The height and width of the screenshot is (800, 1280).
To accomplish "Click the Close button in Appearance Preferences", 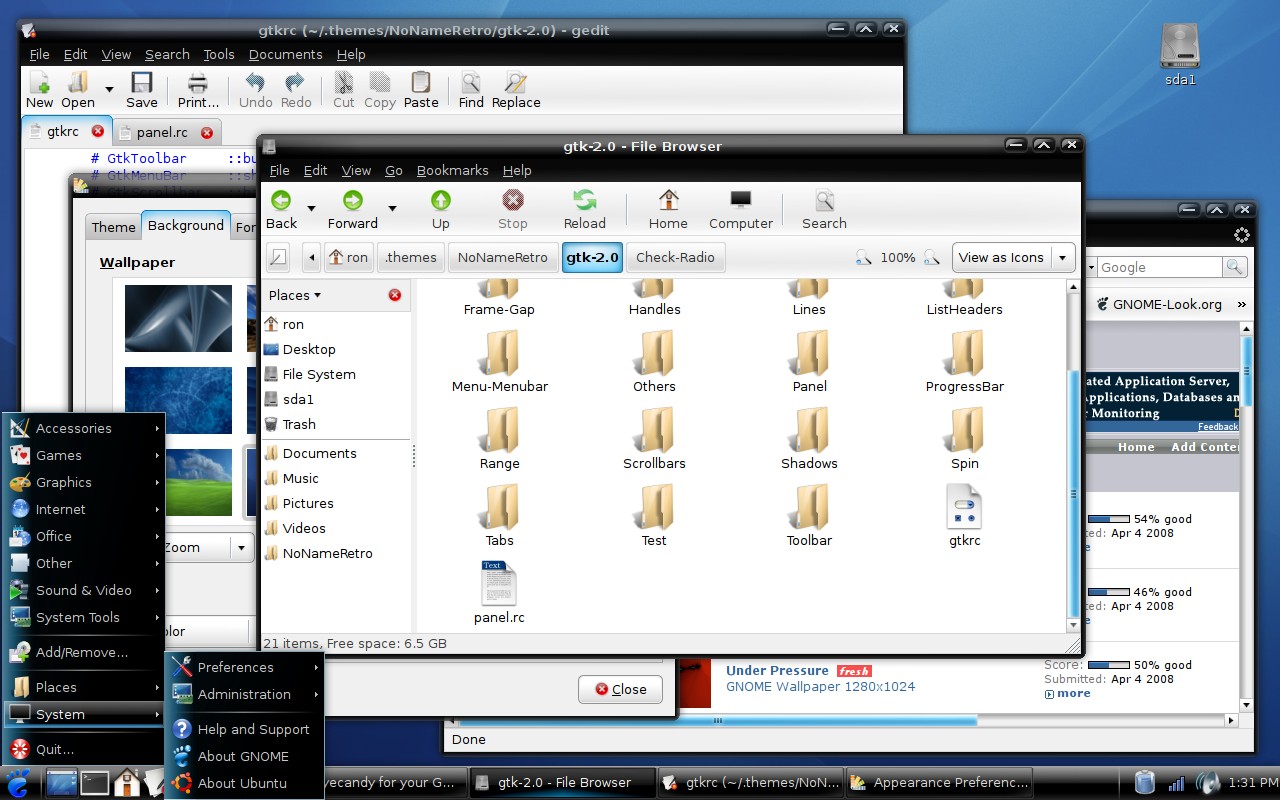I will click(x=620, y=689).
